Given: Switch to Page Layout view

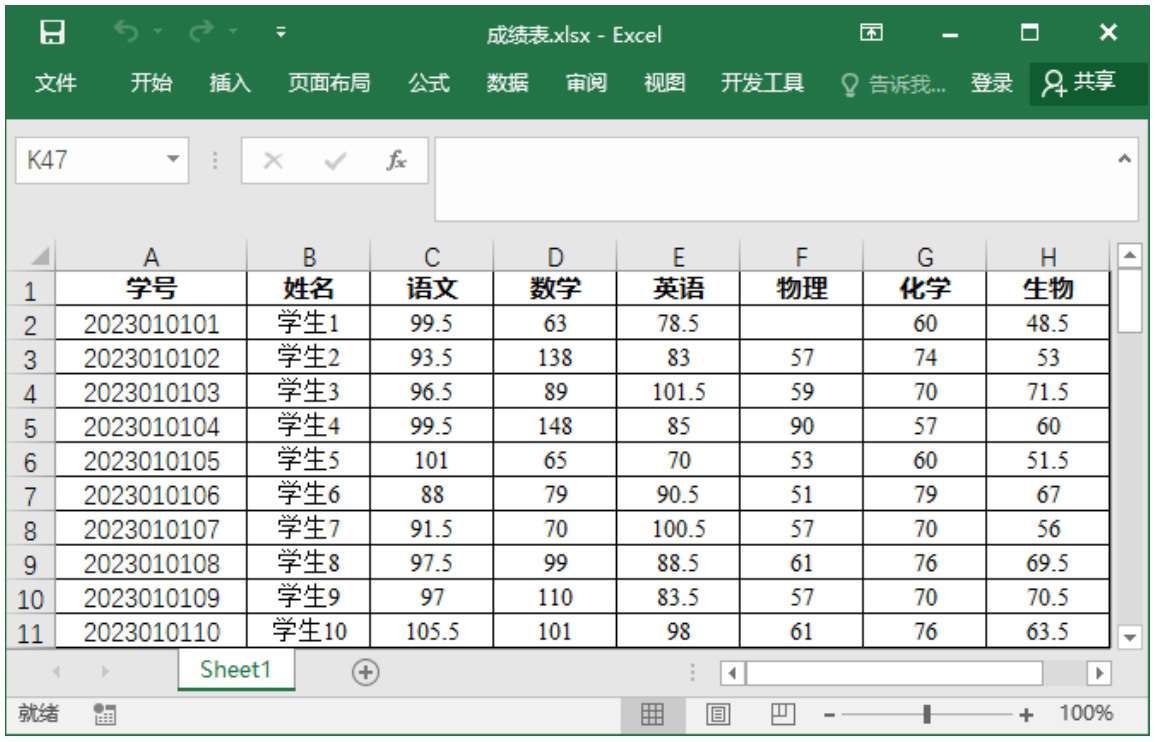Looking at the screenshot, I should pyautogui.click(x=717, y=714).
